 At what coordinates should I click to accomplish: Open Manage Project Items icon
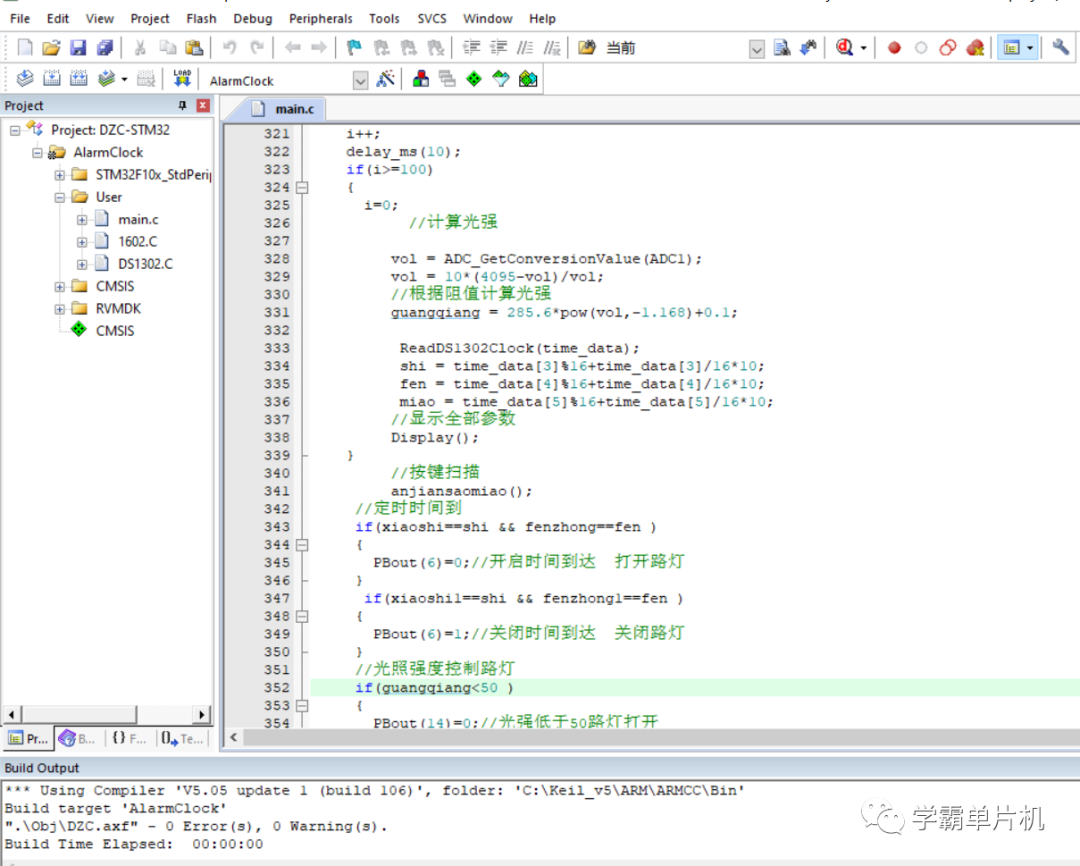pos(421,79)
